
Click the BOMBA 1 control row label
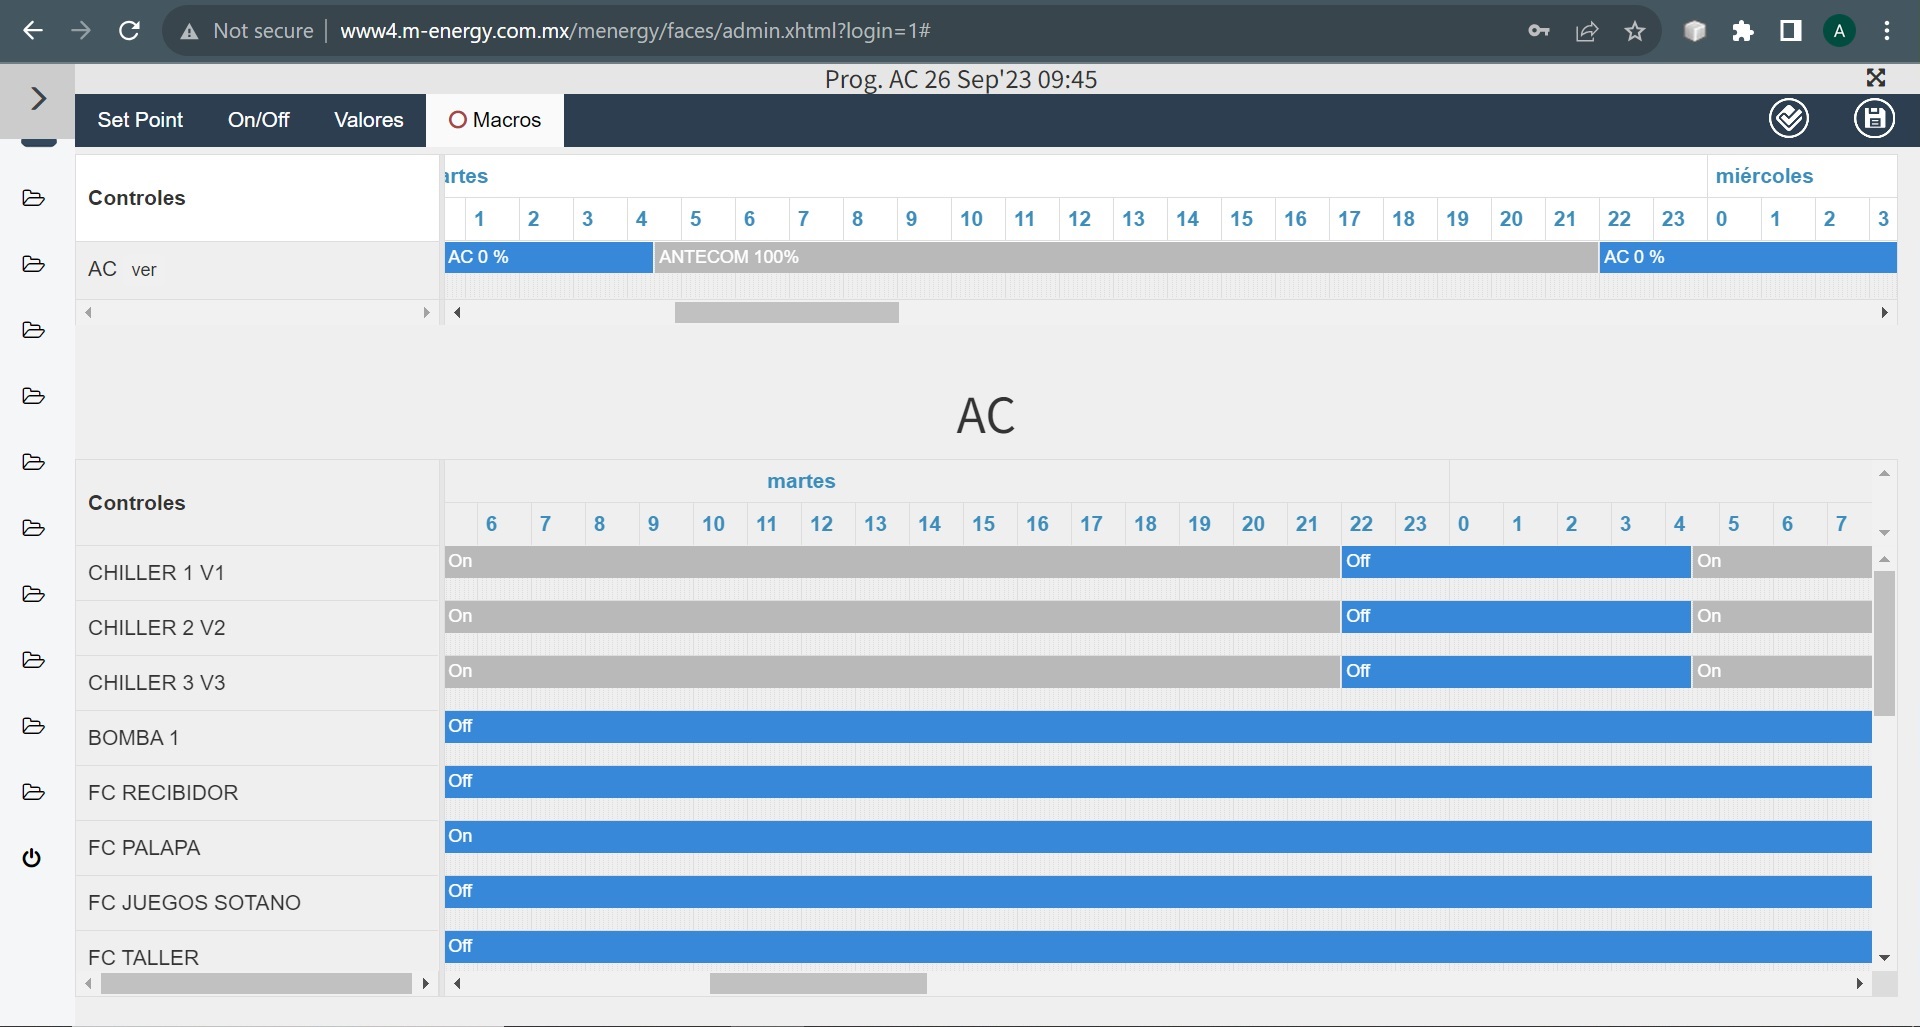point(133,738)
